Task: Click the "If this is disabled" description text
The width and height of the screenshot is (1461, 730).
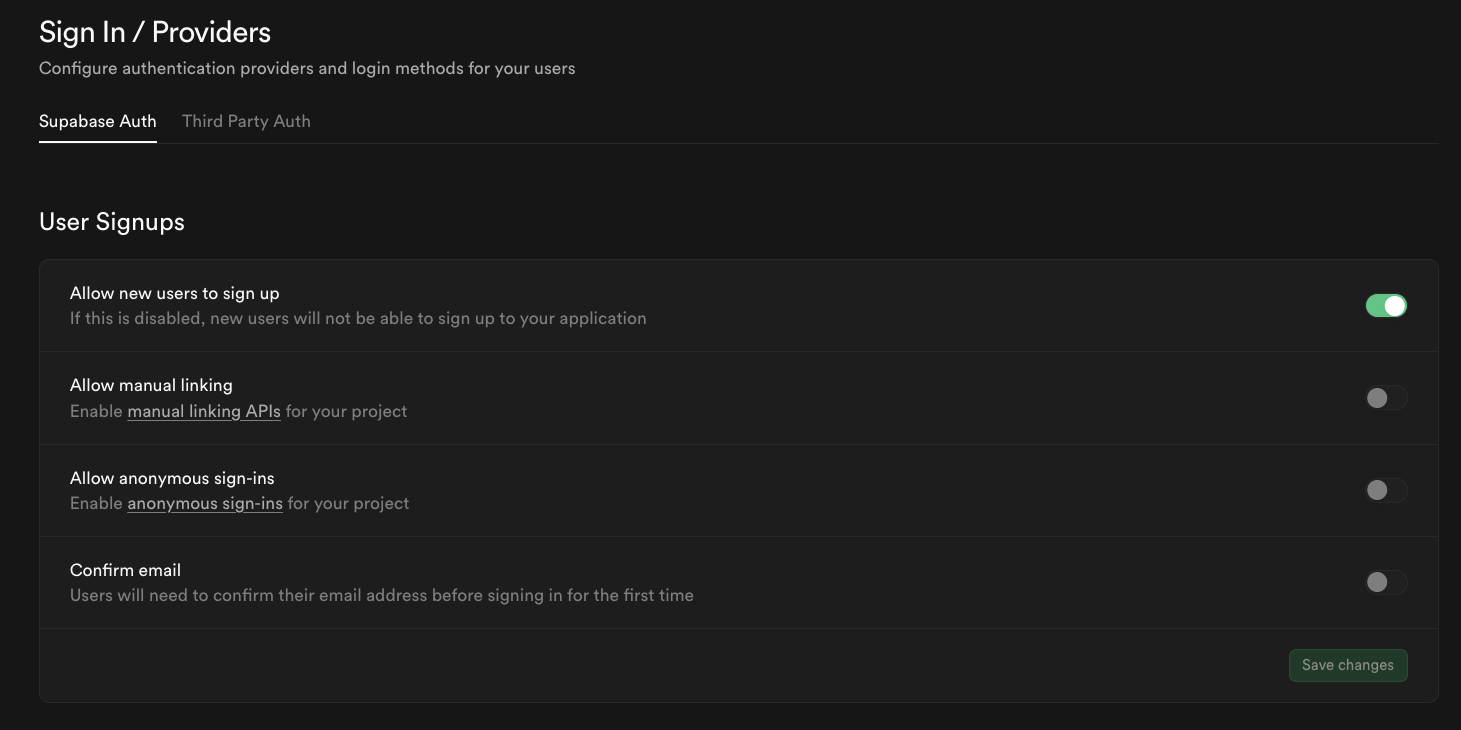Action: point(358,318)
